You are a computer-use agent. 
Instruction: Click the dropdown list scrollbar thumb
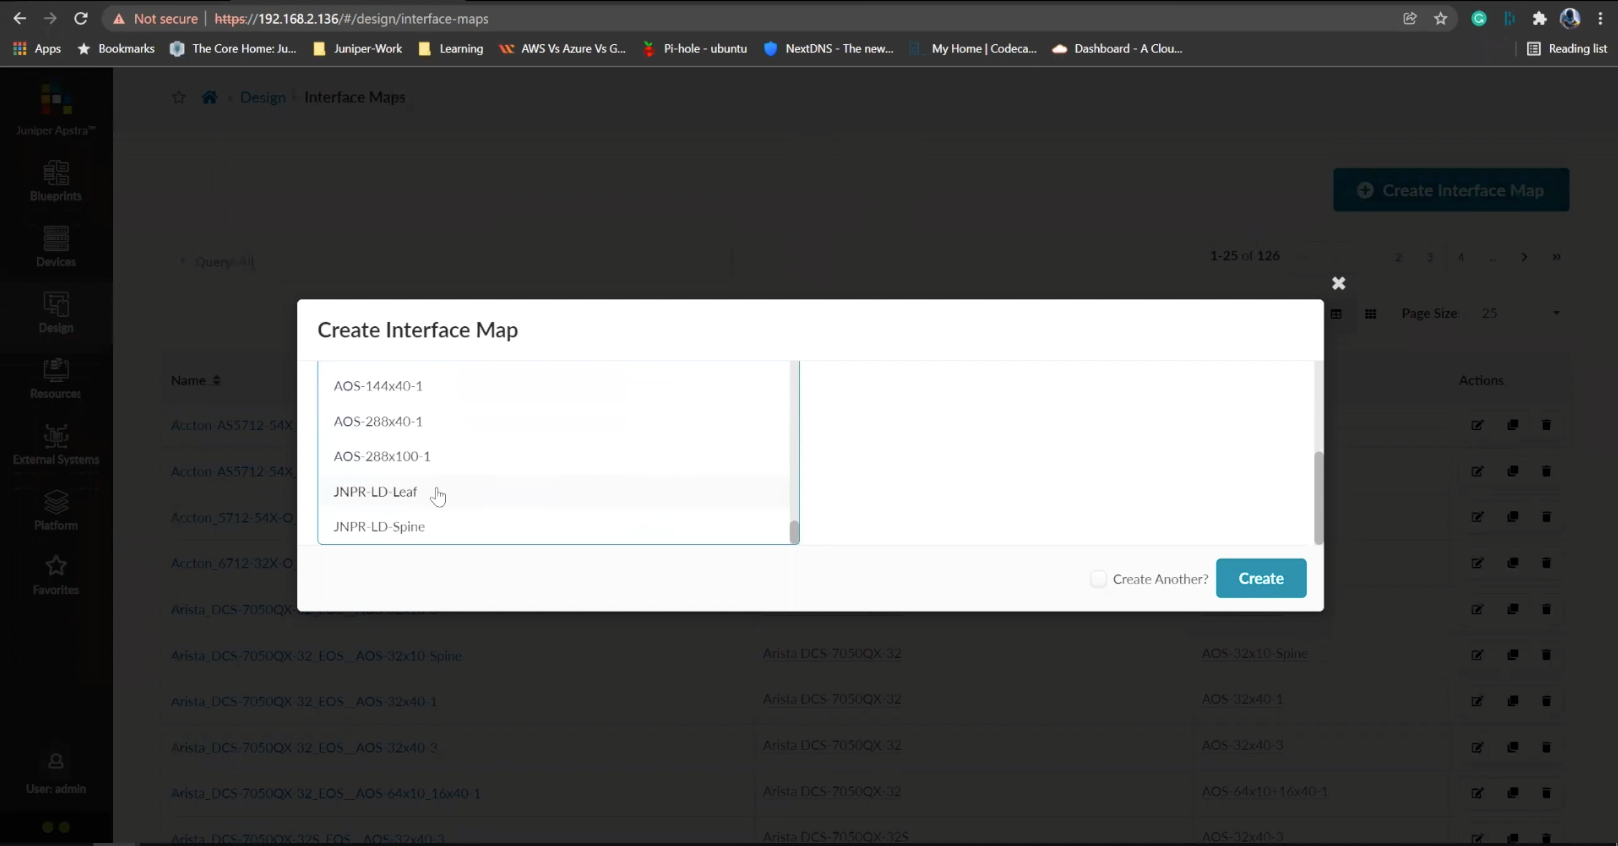[794, 532]
